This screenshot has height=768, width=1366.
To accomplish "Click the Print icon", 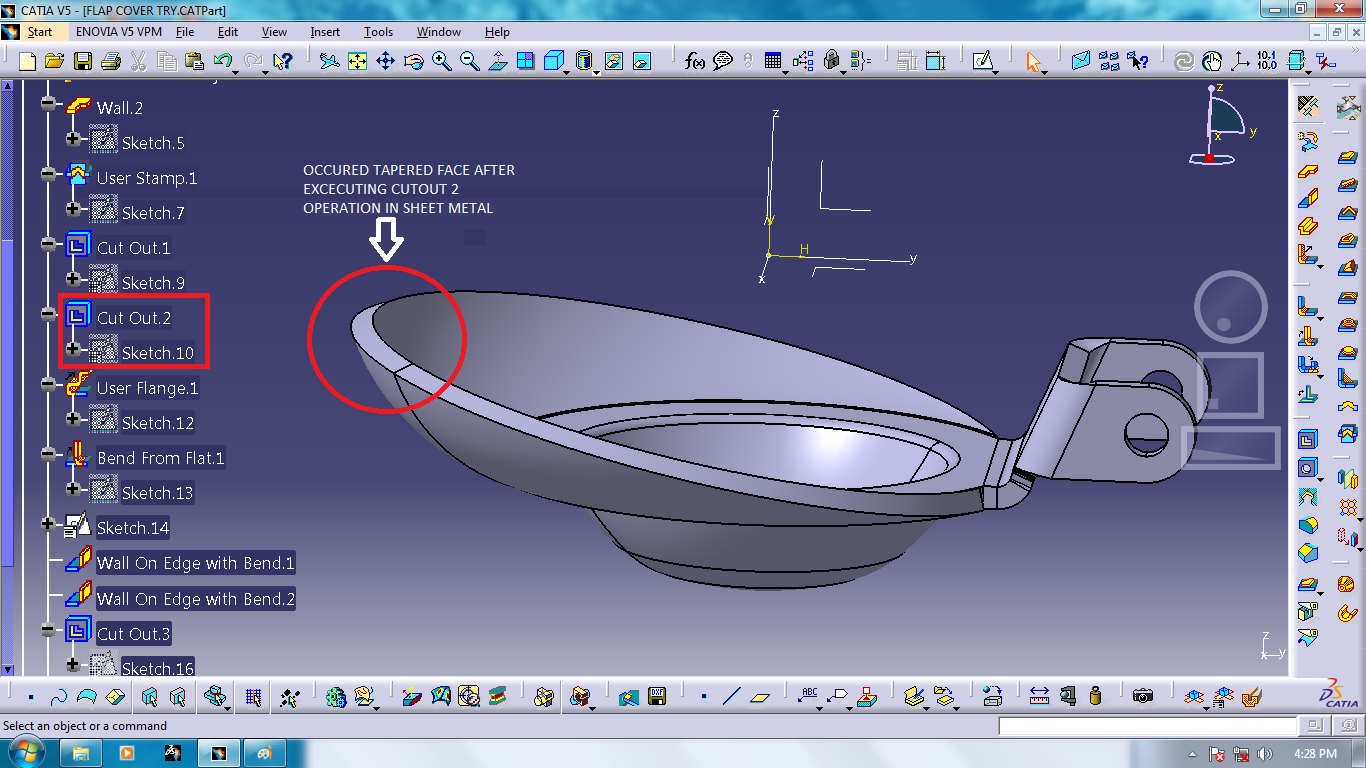I will 111,61.
